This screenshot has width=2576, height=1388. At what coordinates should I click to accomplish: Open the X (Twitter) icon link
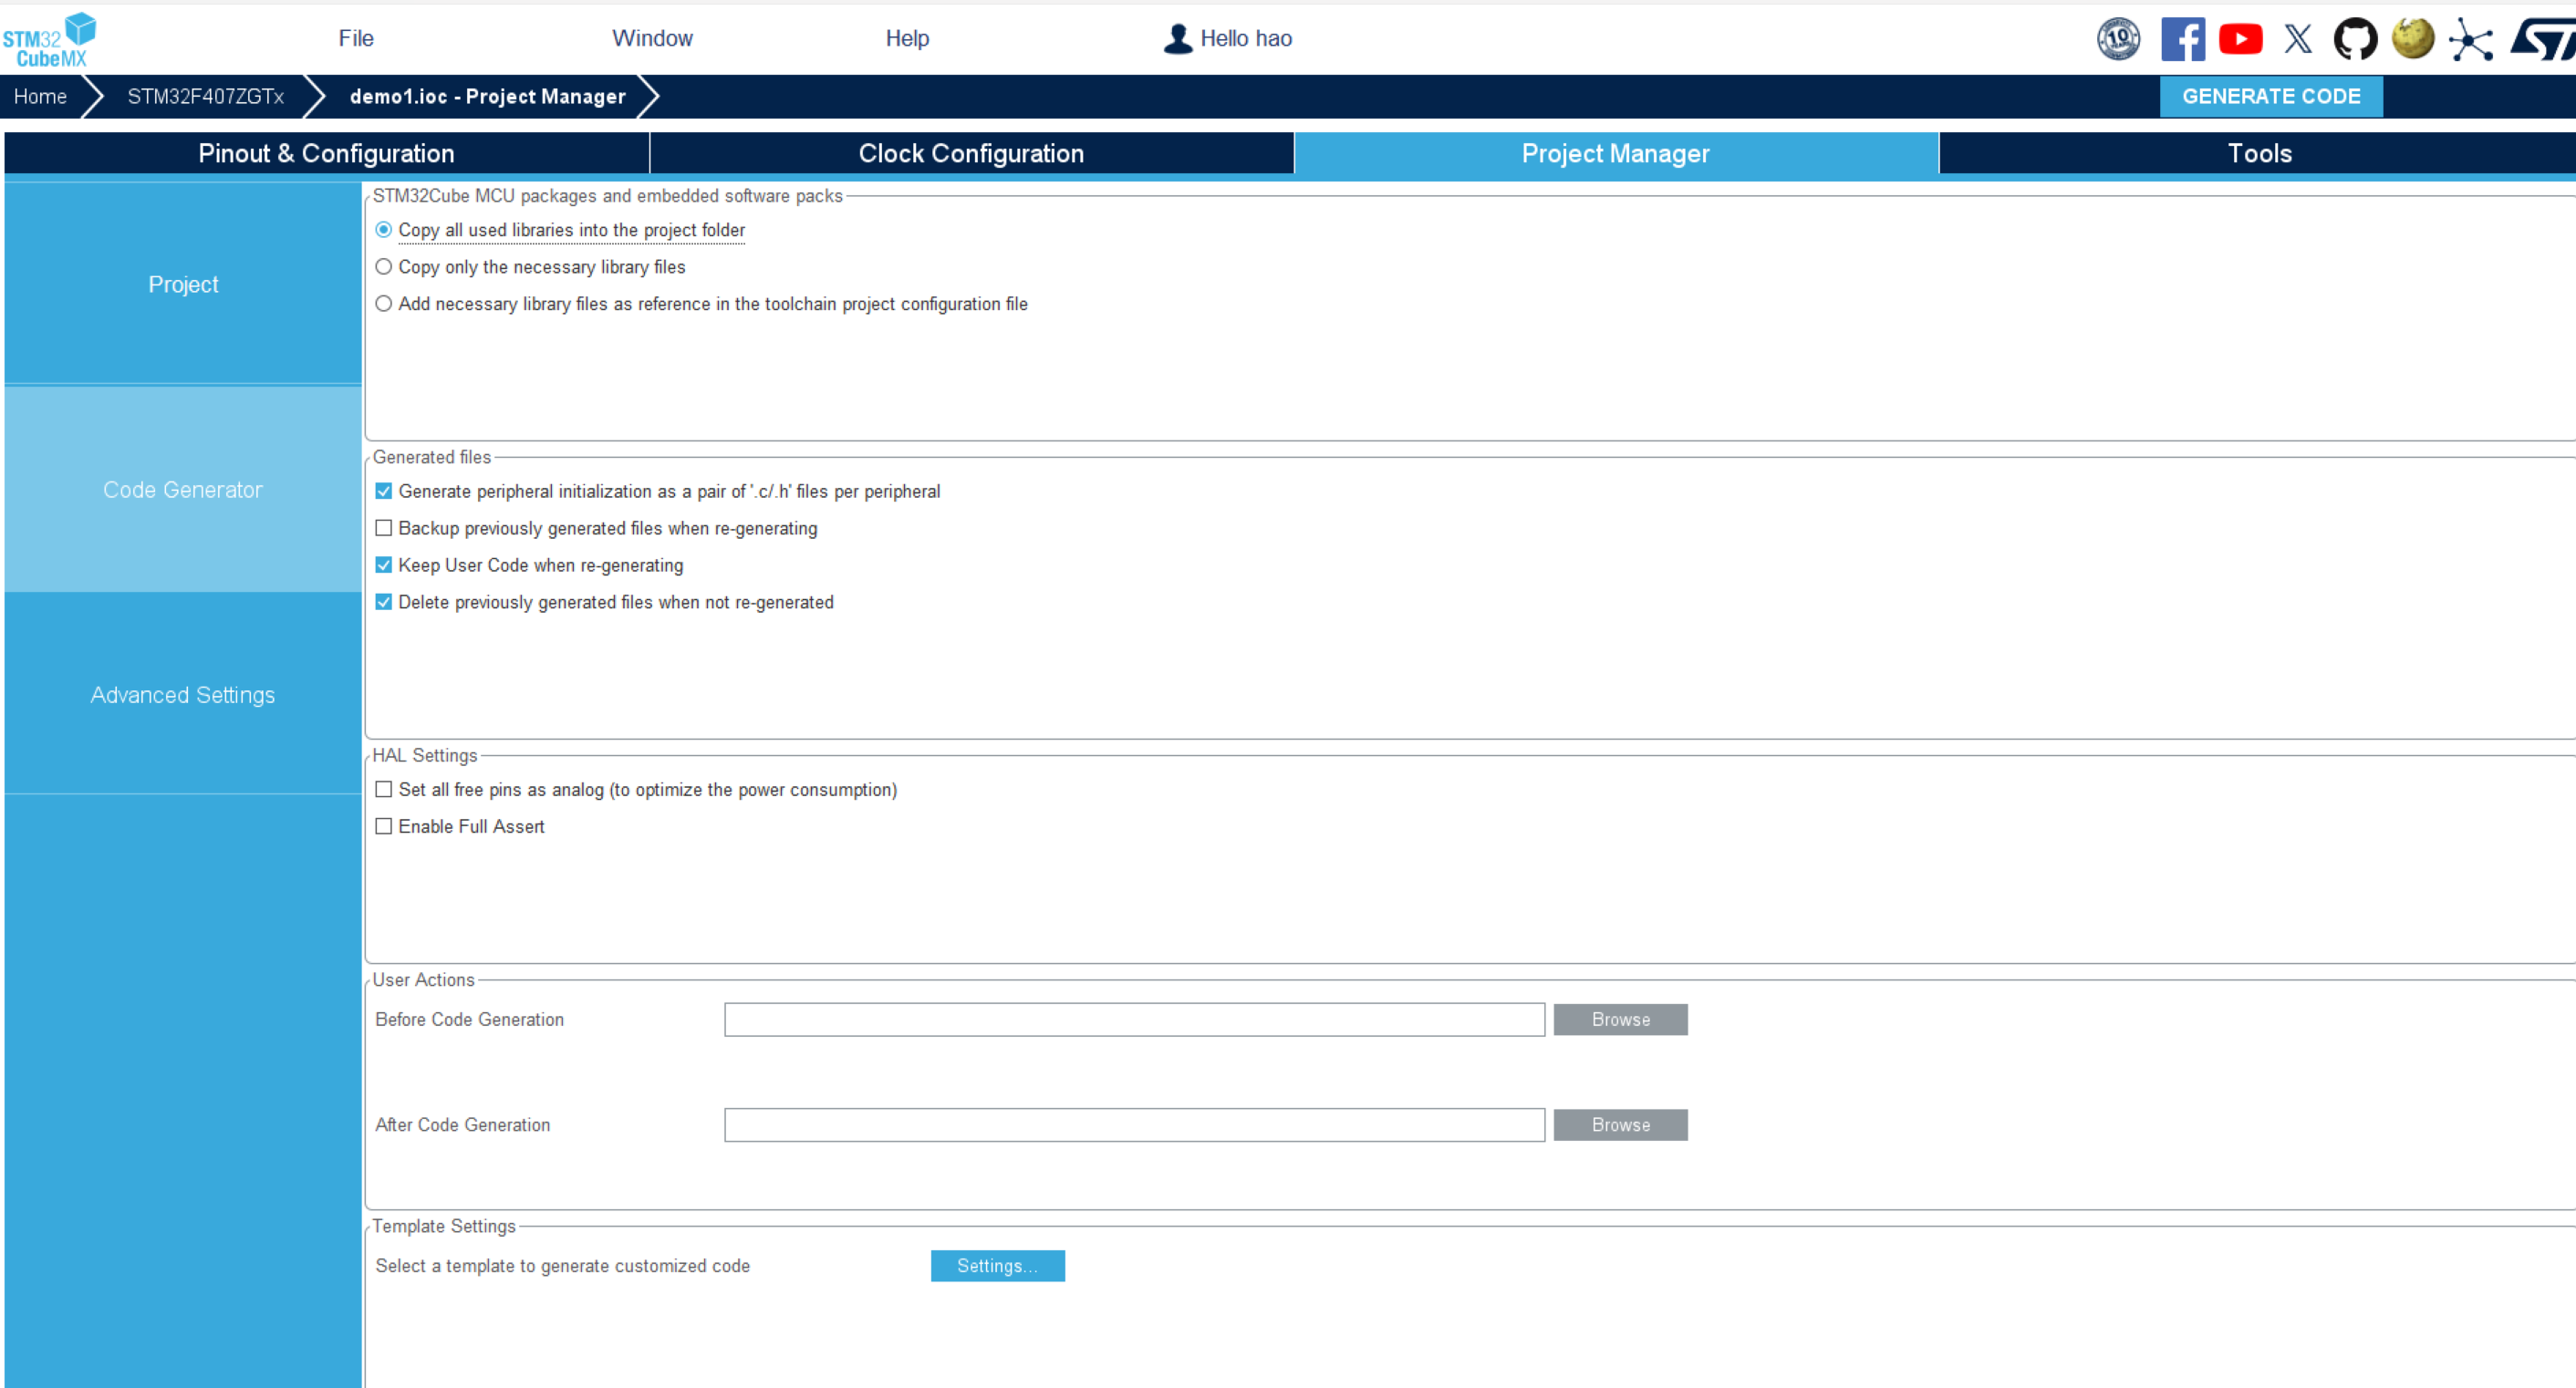[2297, 39]
